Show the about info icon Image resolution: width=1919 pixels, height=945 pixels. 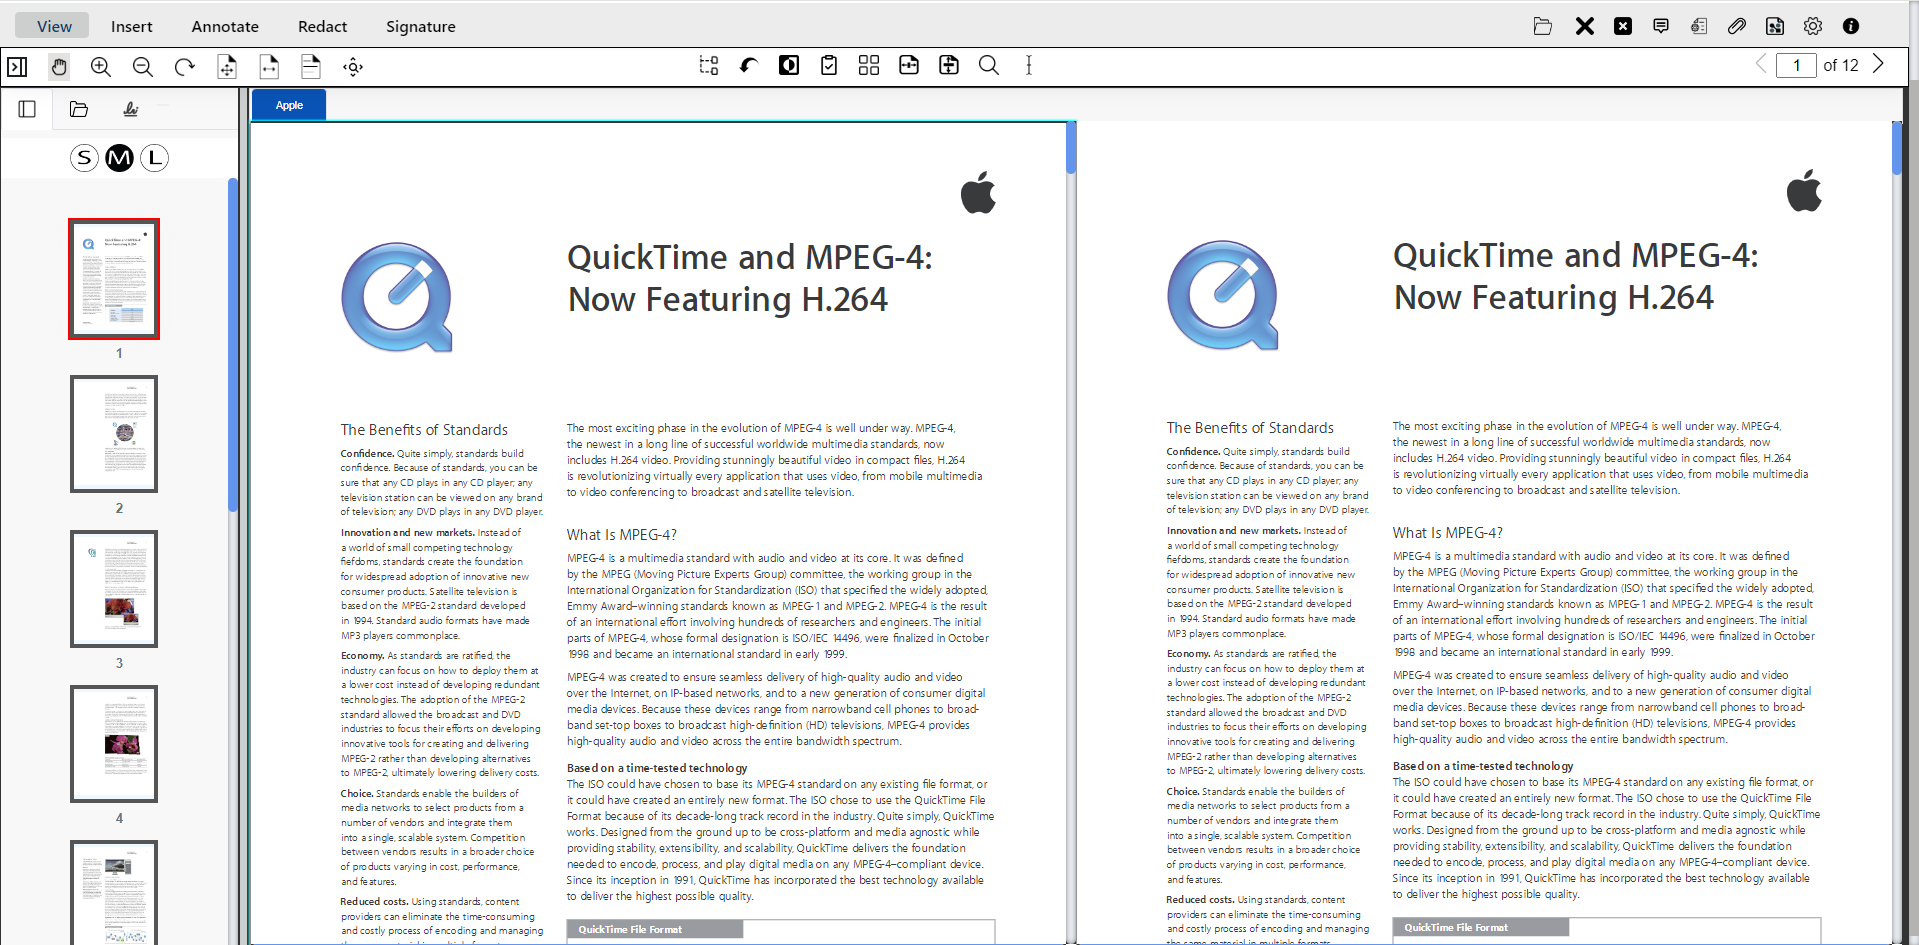tap(1851, 26)
